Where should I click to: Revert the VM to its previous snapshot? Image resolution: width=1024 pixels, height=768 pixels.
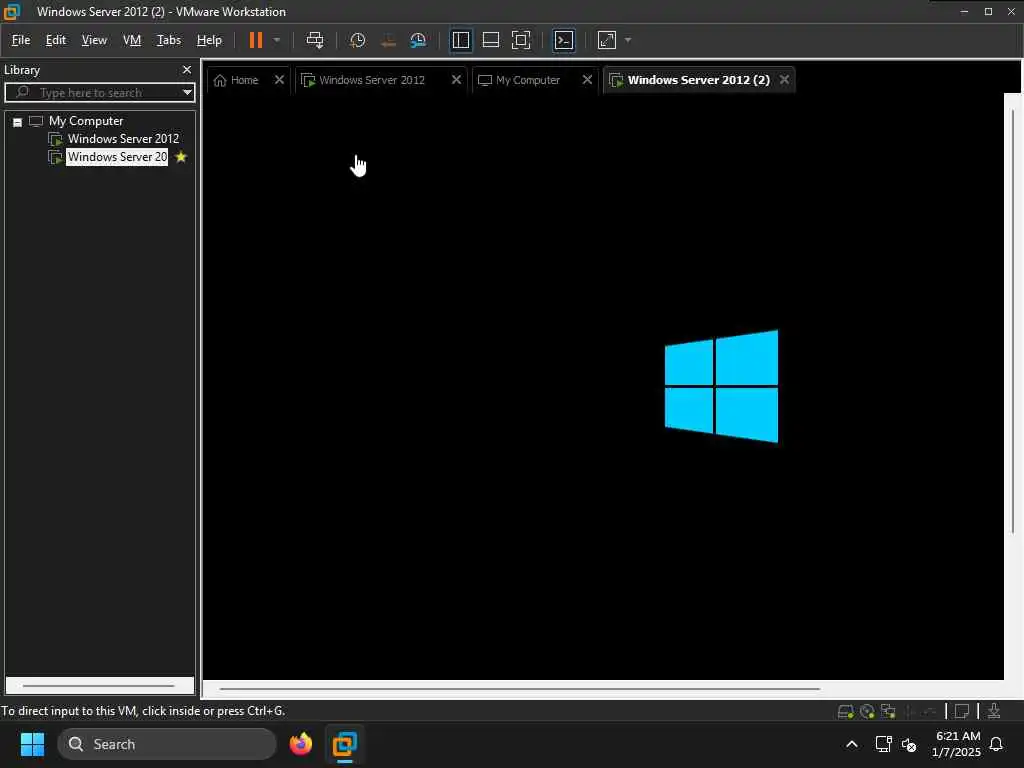pyautogui.click(x=388, y=40)
